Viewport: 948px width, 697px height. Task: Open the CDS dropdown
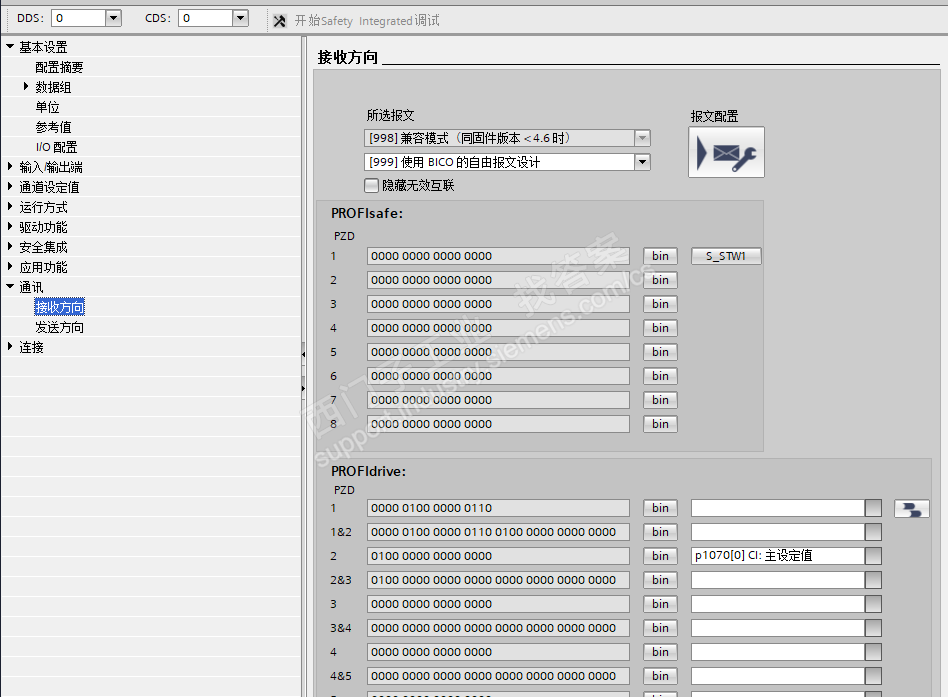tap(240, 18)
